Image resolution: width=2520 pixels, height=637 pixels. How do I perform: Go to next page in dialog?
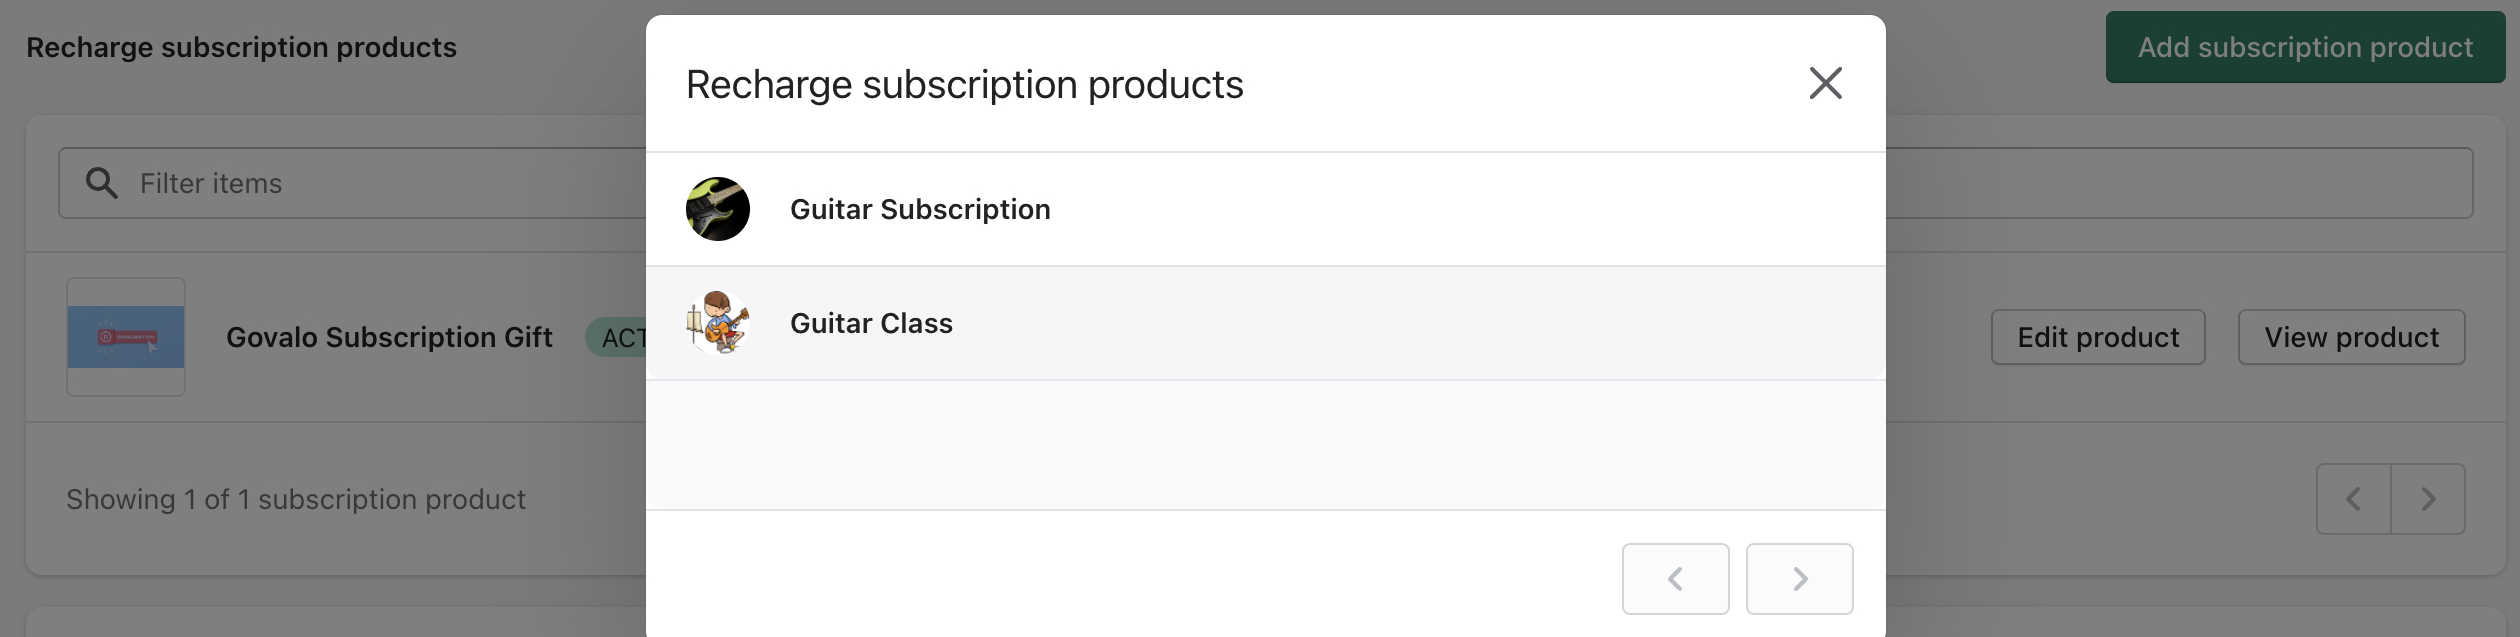click(1799, 579)
